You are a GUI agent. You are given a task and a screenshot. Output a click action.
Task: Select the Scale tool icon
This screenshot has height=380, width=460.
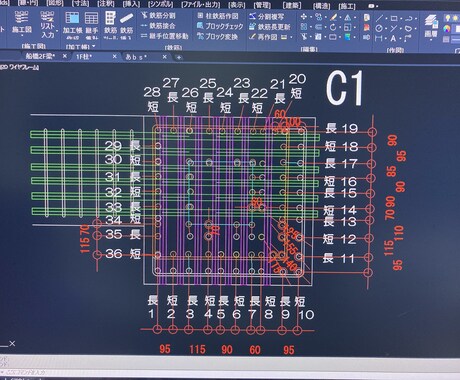click(x=347, y=27)
